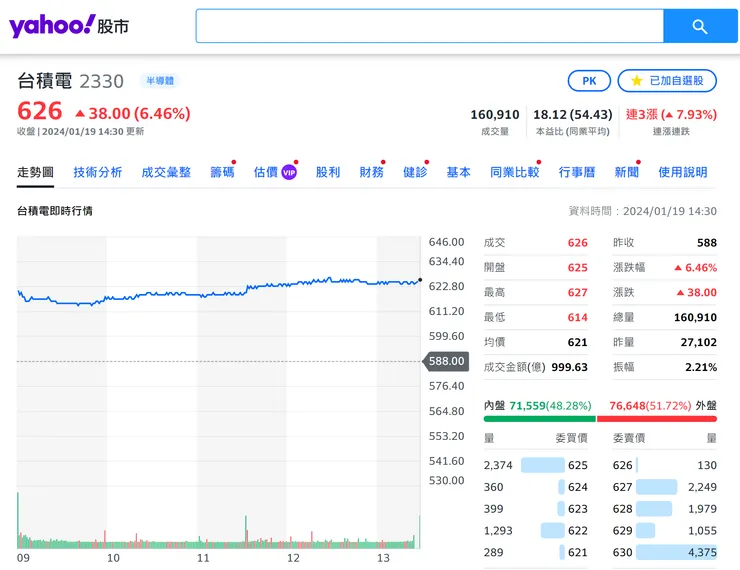Viewport: 740px width, 570px height.
Task: Switch to the 健診 tab
Action: coord(415,172)
